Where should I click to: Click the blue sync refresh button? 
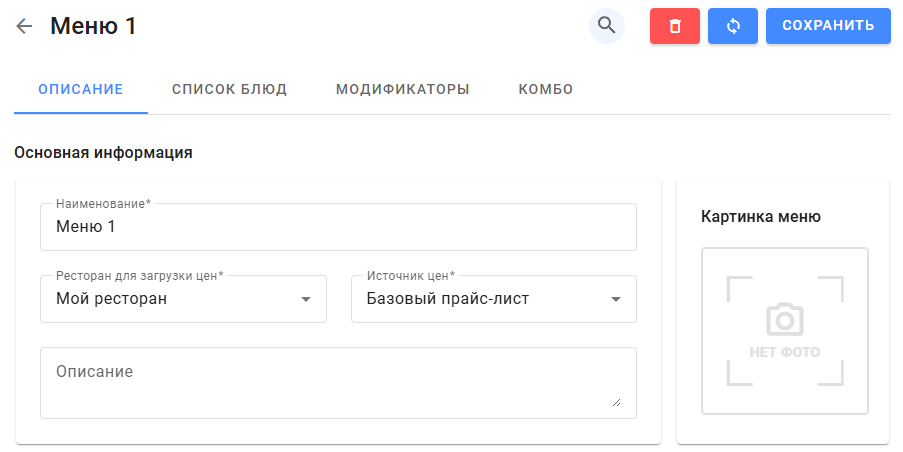[732, 26]
